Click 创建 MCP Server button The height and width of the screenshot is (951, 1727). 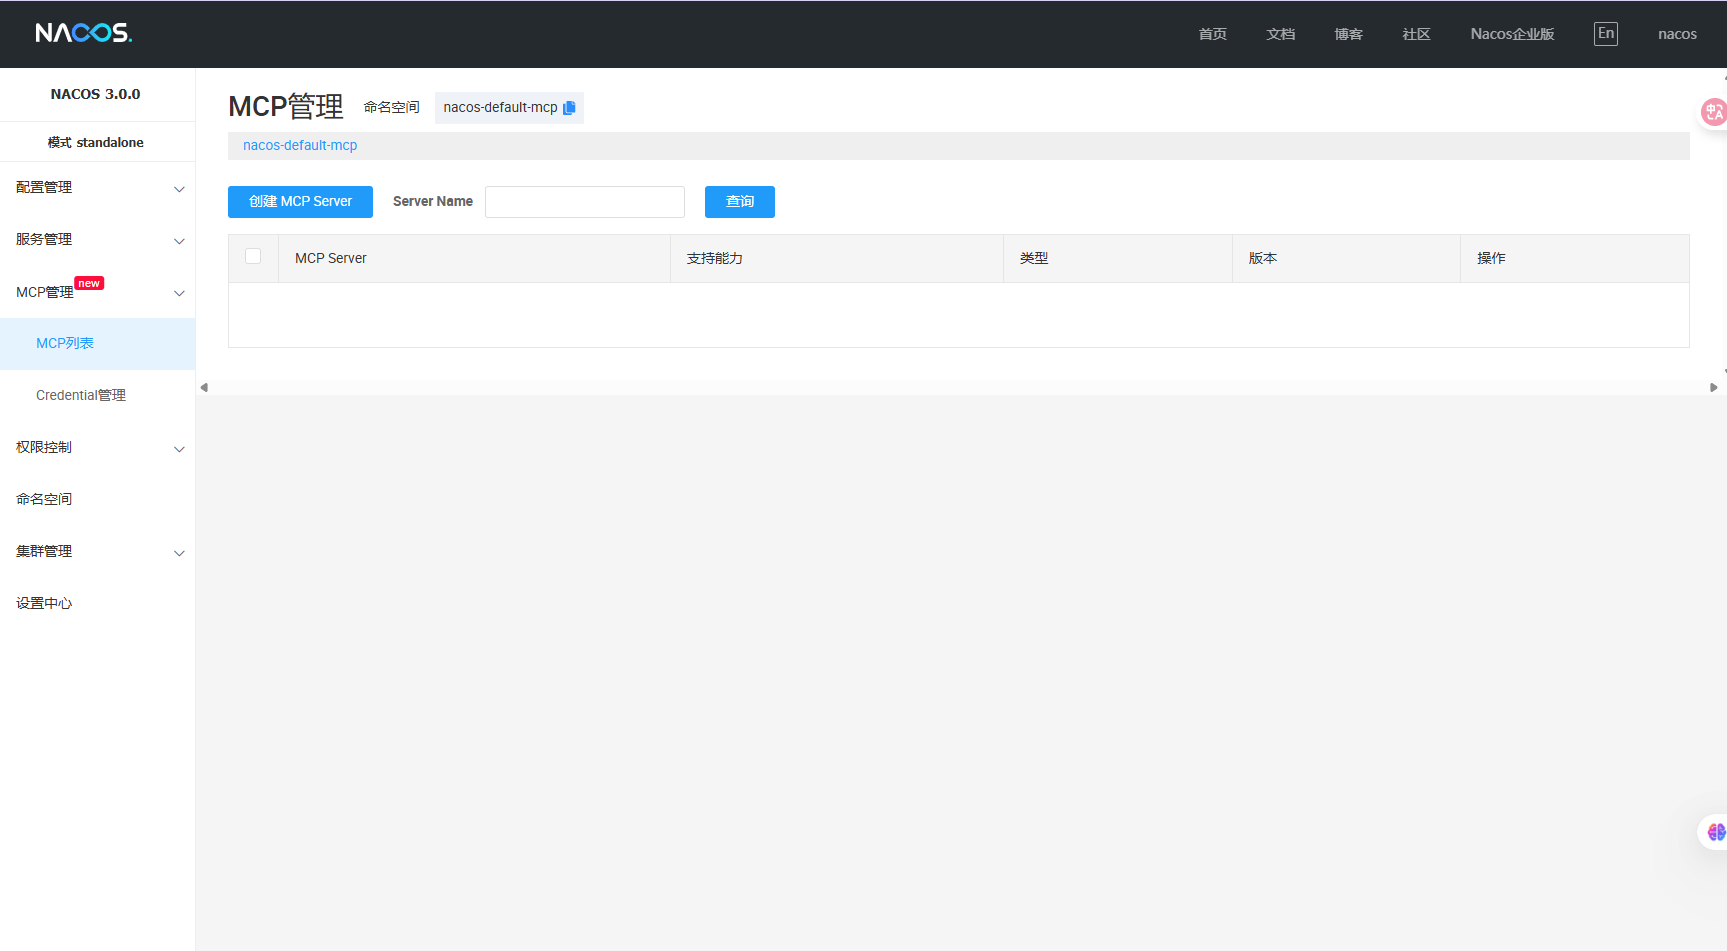300,202
